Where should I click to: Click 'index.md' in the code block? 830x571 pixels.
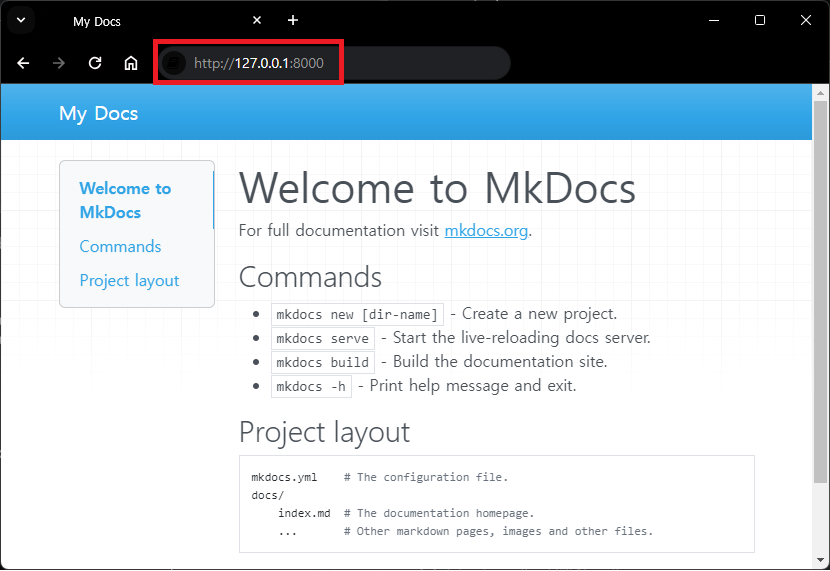point(304,513)
